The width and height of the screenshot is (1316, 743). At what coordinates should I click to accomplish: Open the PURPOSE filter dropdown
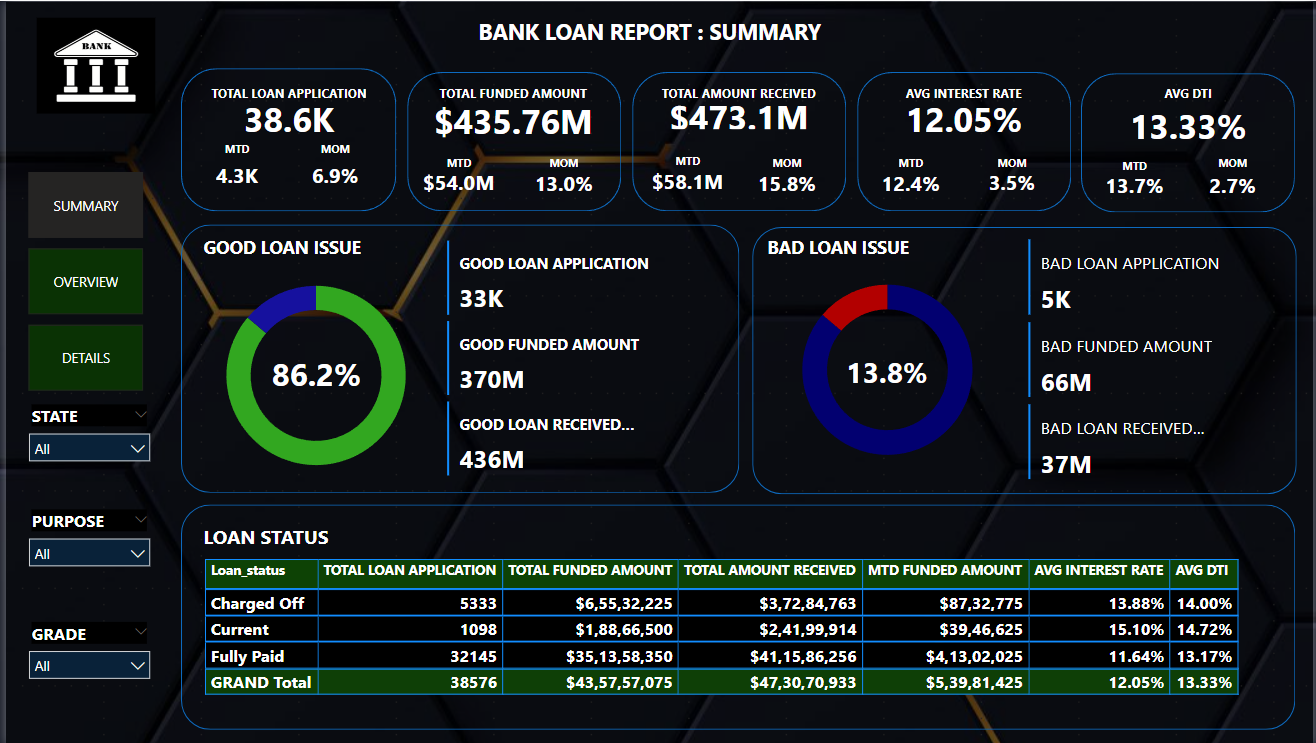click(x=89, y=554)
